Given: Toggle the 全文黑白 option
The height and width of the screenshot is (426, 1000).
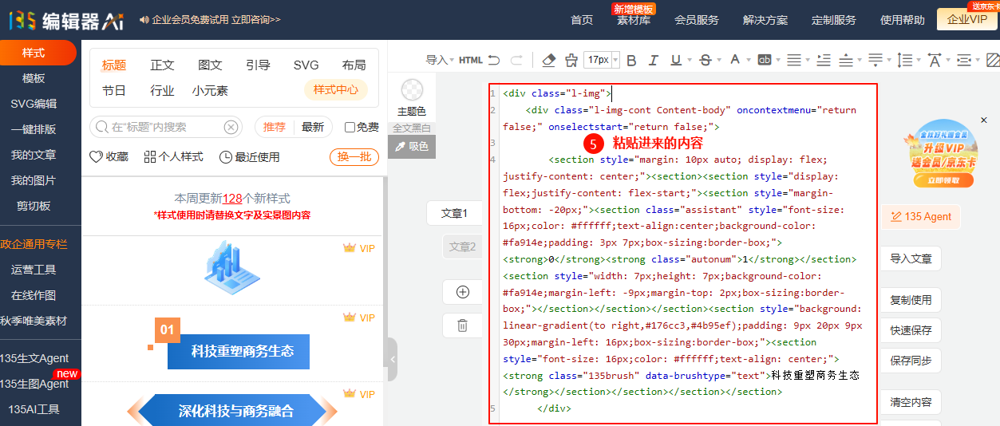Looking at the screenshot, I should click(x=412, y=128).
